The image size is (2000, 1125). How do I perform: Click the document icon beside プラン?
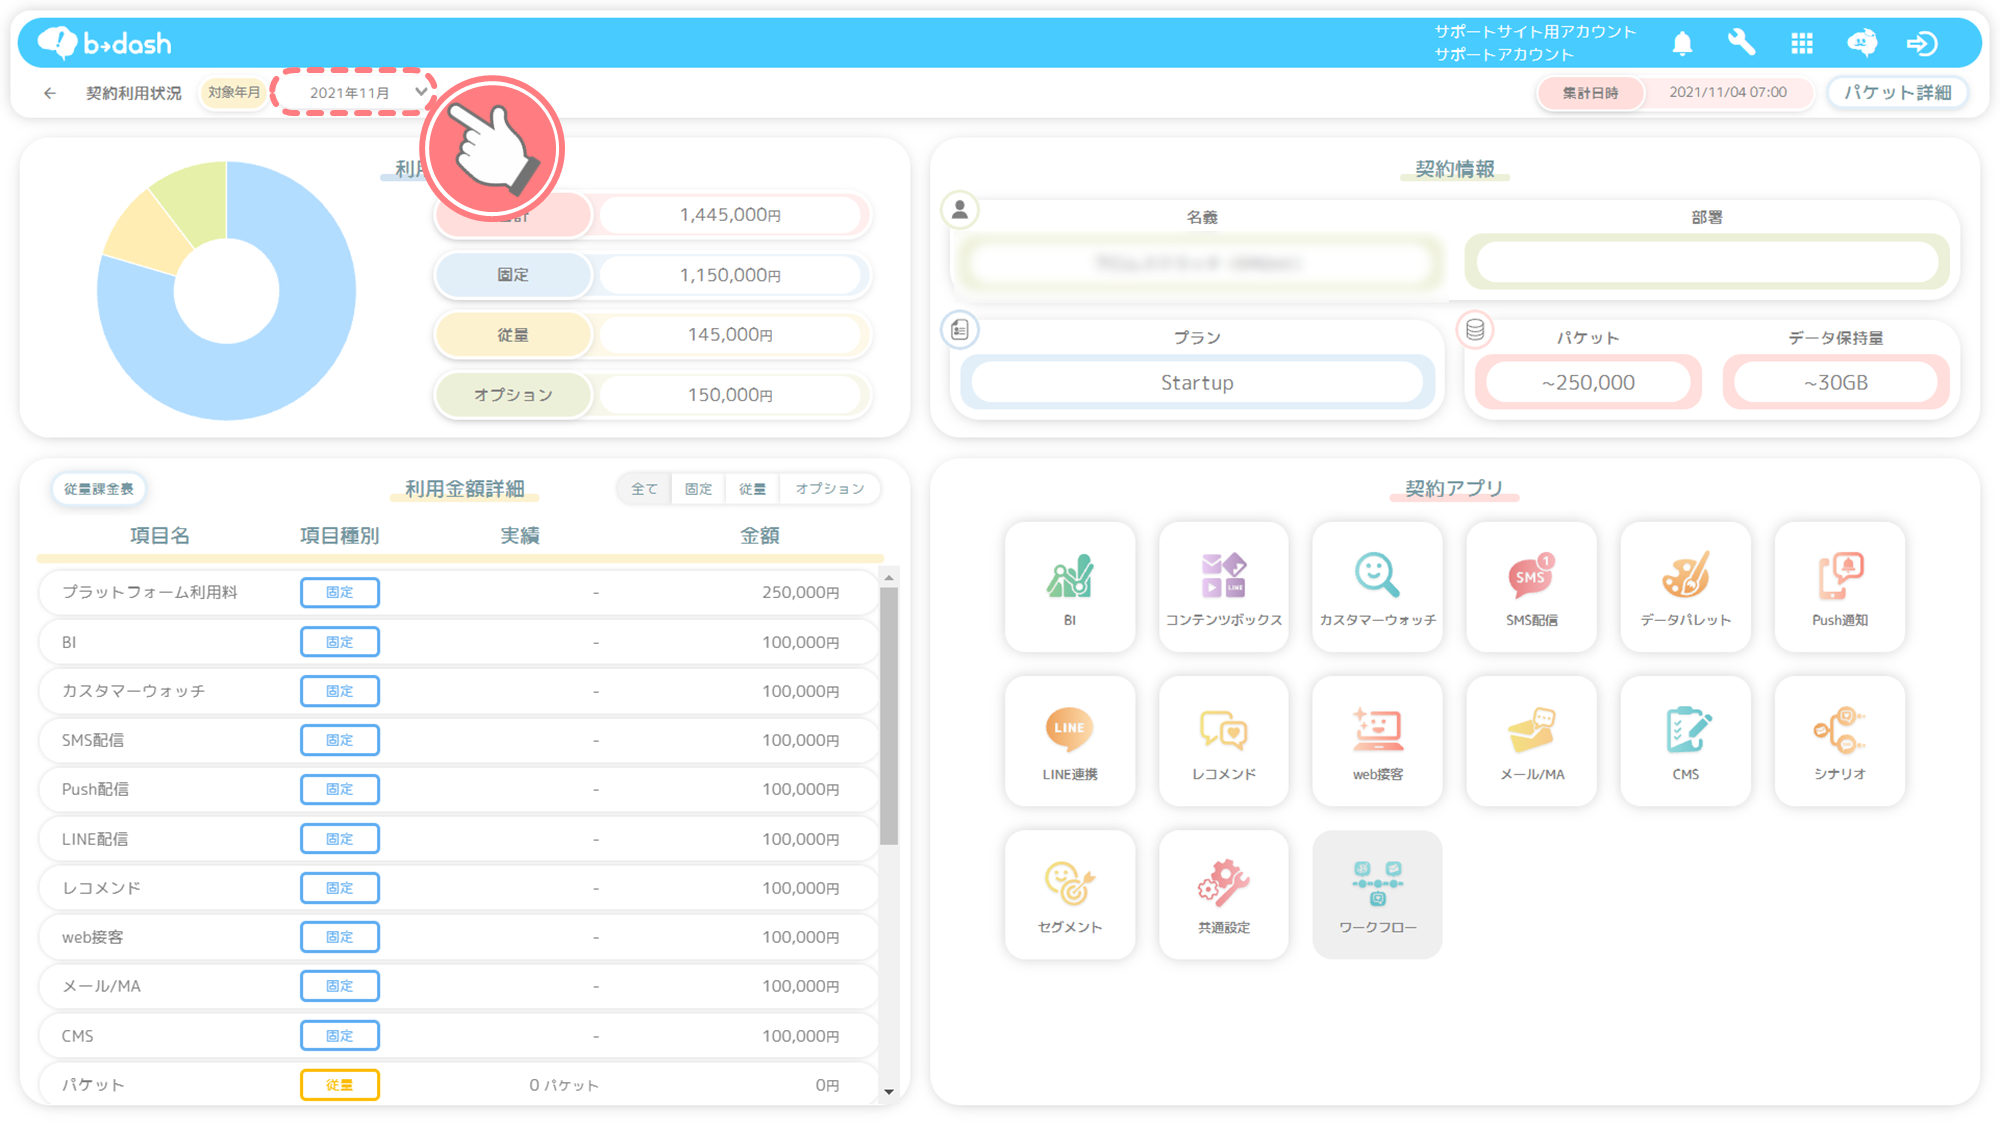point(960,330)
